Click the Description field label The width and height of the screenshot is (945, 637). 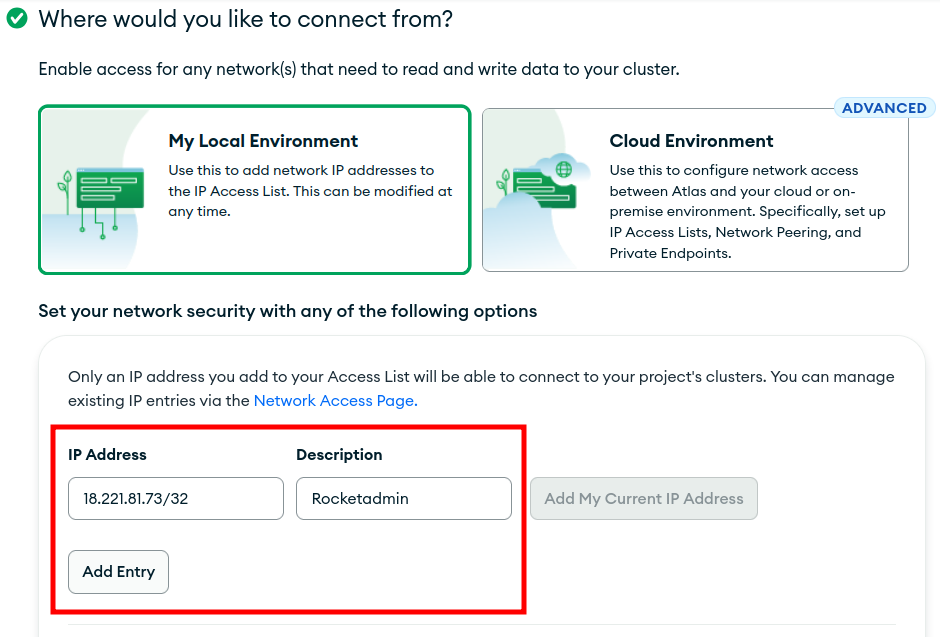[339, 454]
